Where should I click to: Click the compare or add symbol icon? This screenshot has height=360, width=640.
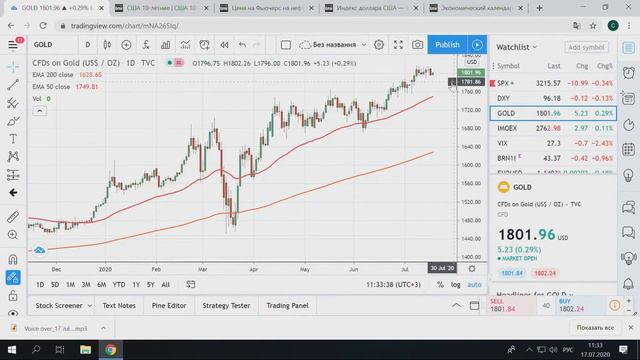126,45
